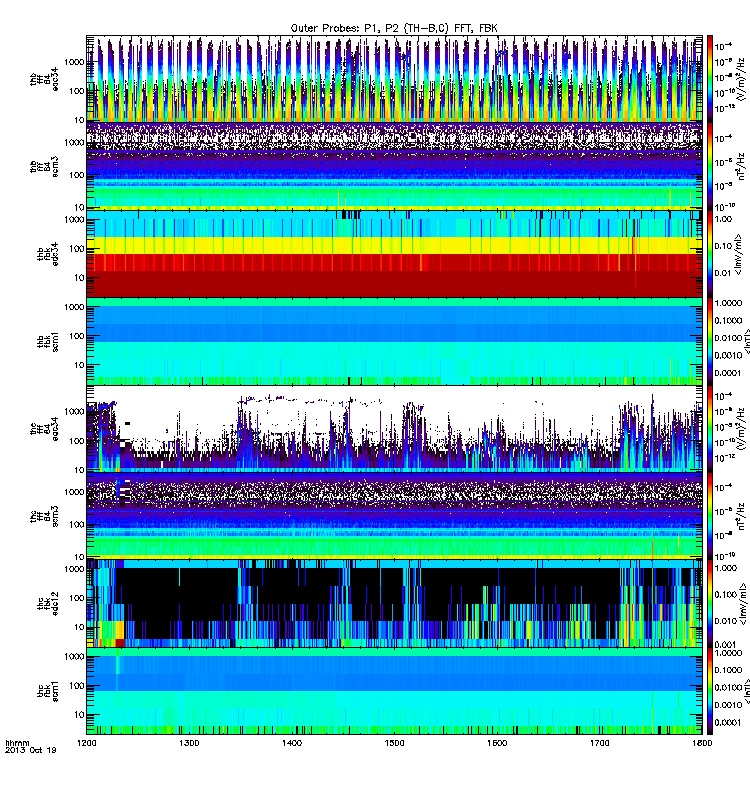Click the '1000' y-axis tick of thb eac34 panel
The width and height of the screenshot is (750, 800).
tap(74, 62)
